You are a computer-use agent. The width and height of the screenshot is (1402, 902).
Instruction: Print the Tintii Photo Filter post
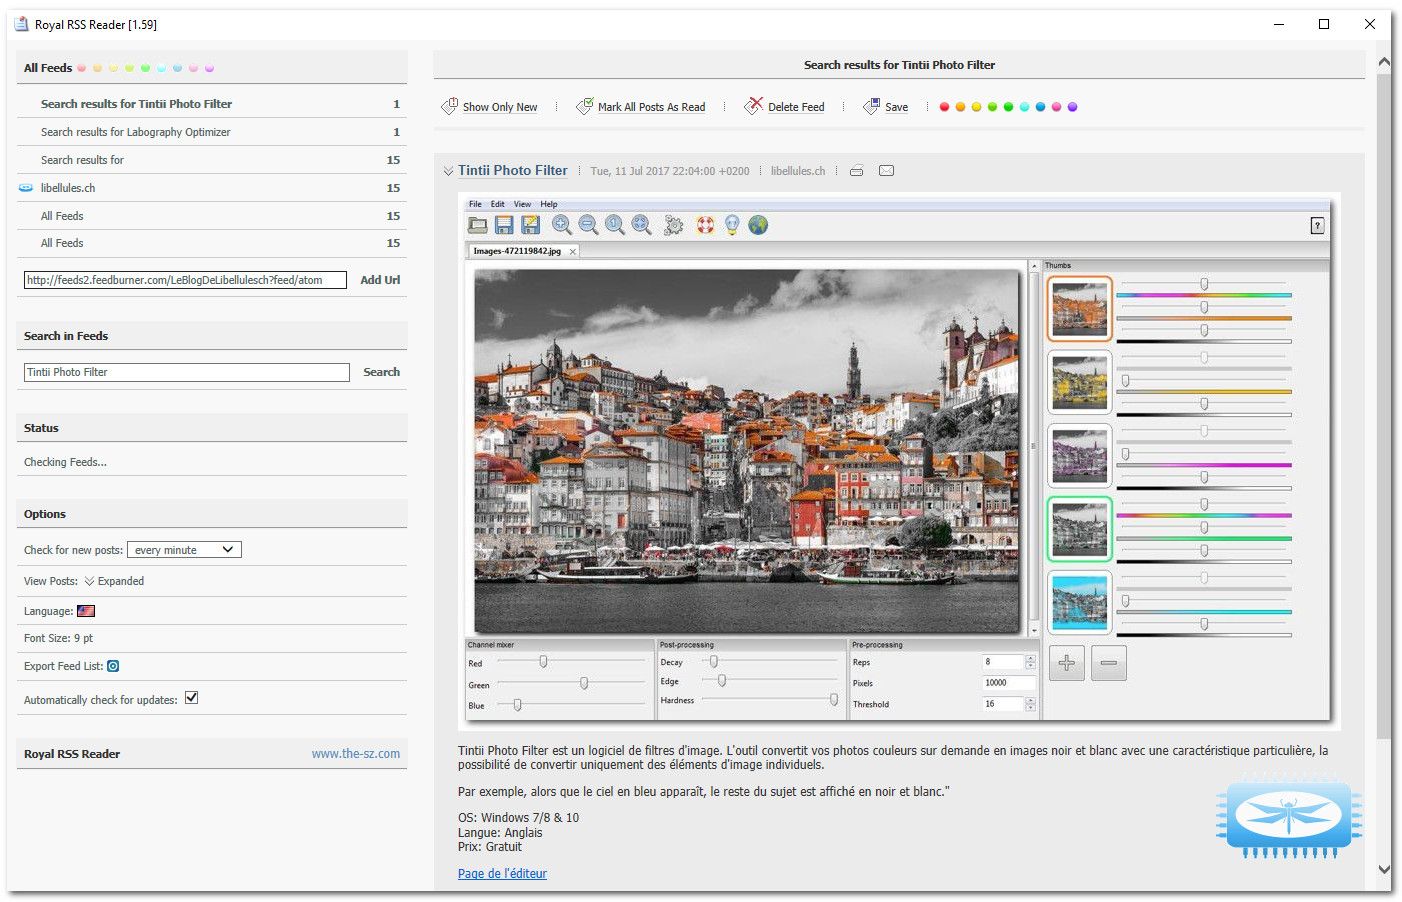point(856,171)
